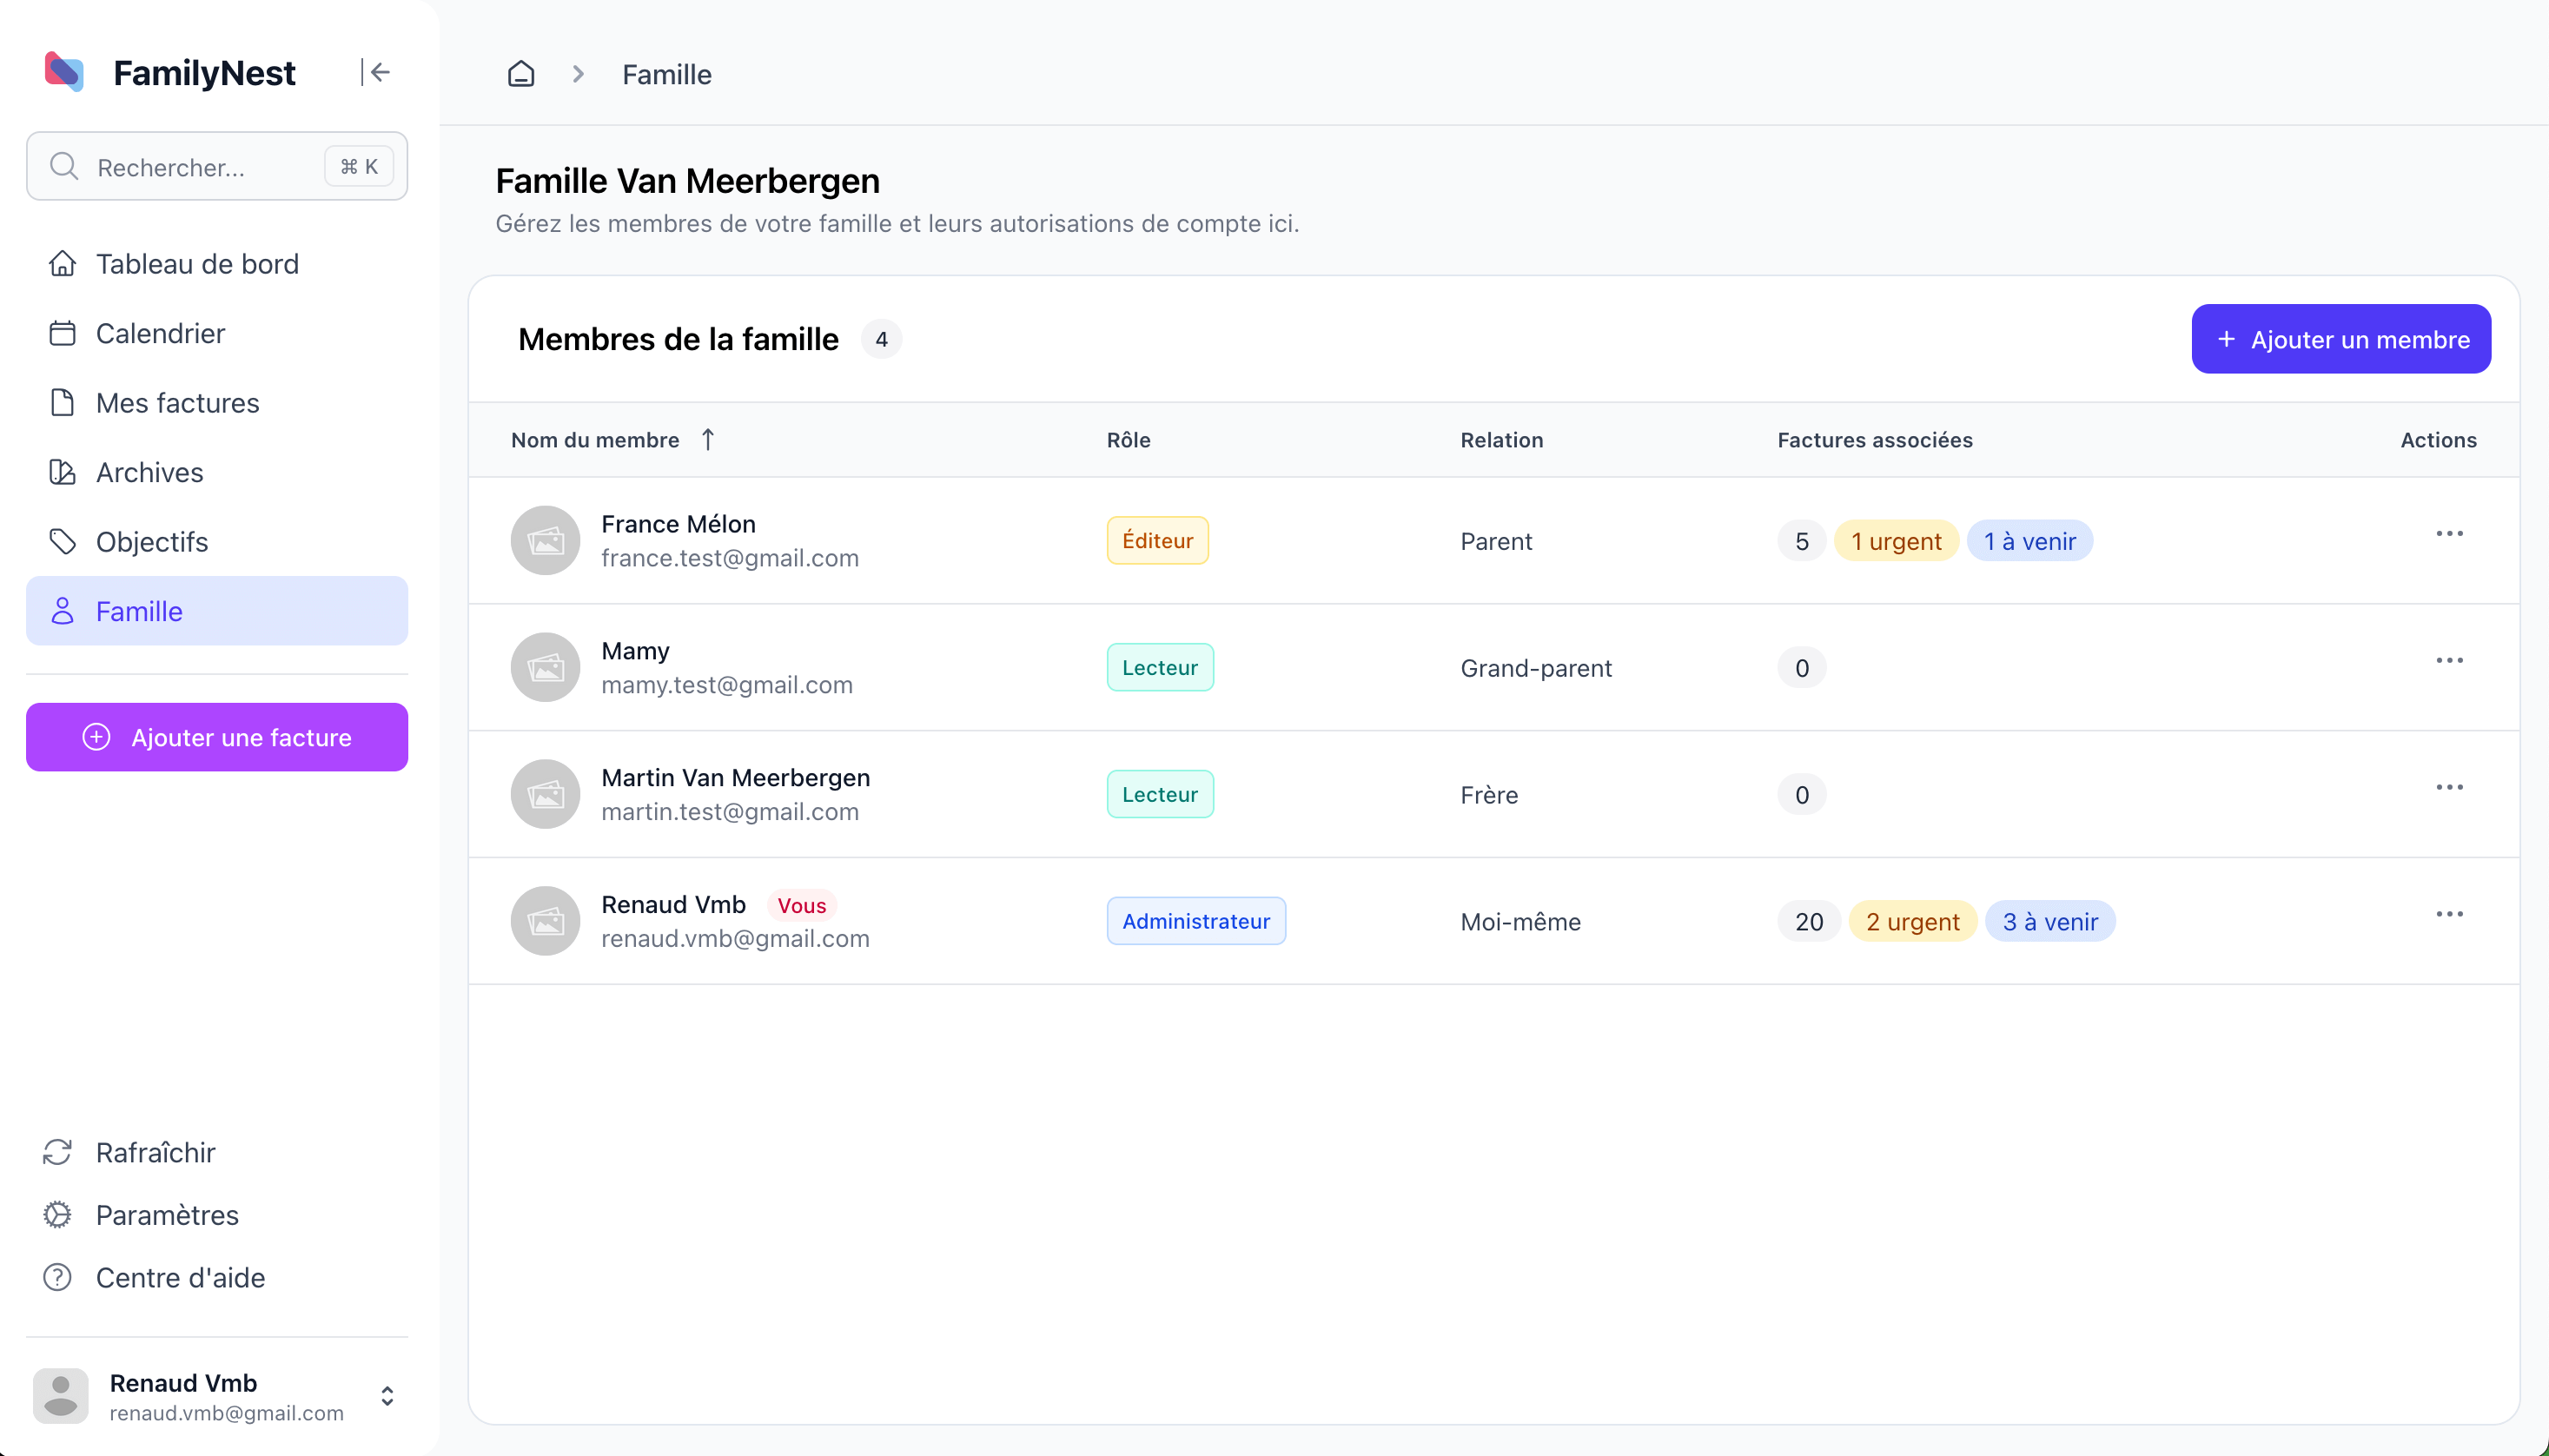
Task: Expand the Renaud Vmb account switcher
Action: pos(387,1396)
